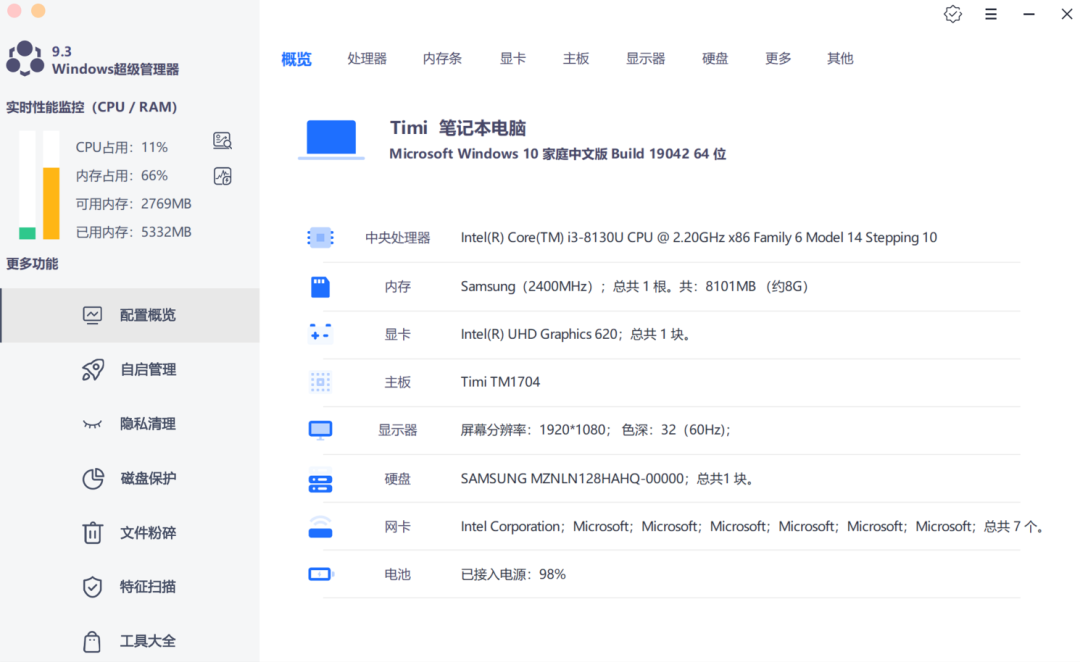This screenshot has width=1080, height=662.
Task: Click the 已接入电源：98% text
Action: [513, 575]
